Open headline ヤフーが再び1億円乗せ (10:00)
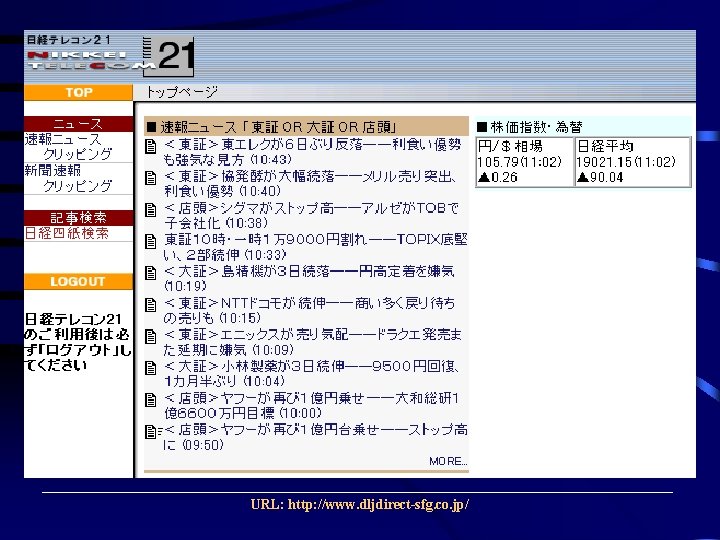720x540 pixels. (311, 405)
